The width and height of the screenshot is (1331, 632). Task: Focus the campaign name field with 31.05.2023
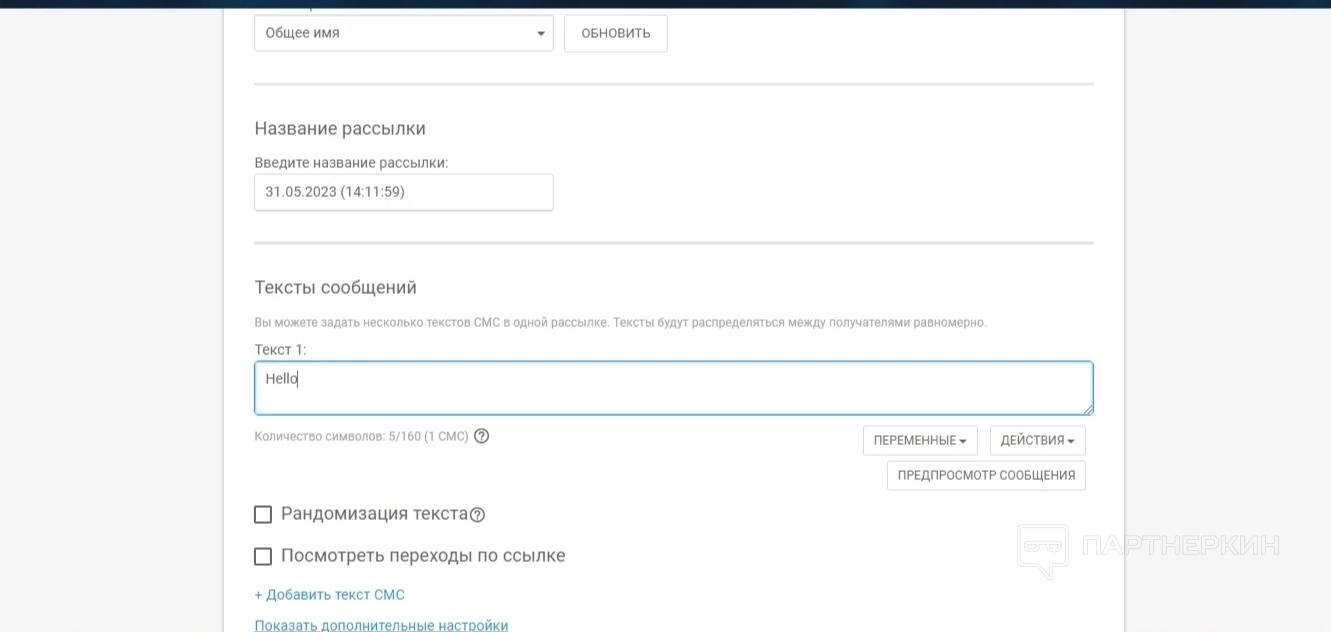pos(403,192)
